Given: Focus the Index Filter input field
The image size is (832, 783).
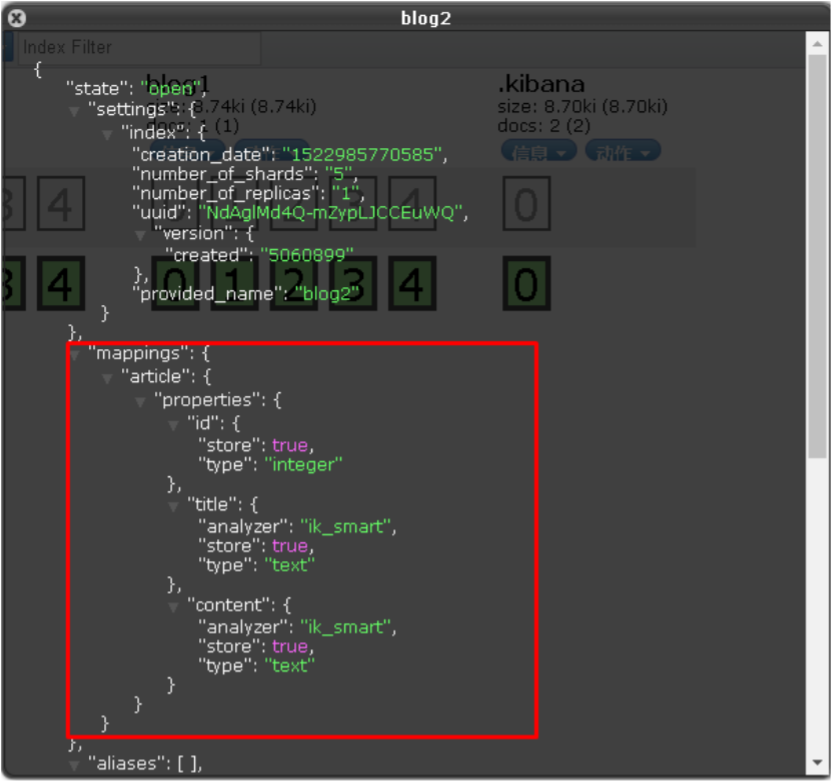Looking at the screenshot, I should pos(139,48).
